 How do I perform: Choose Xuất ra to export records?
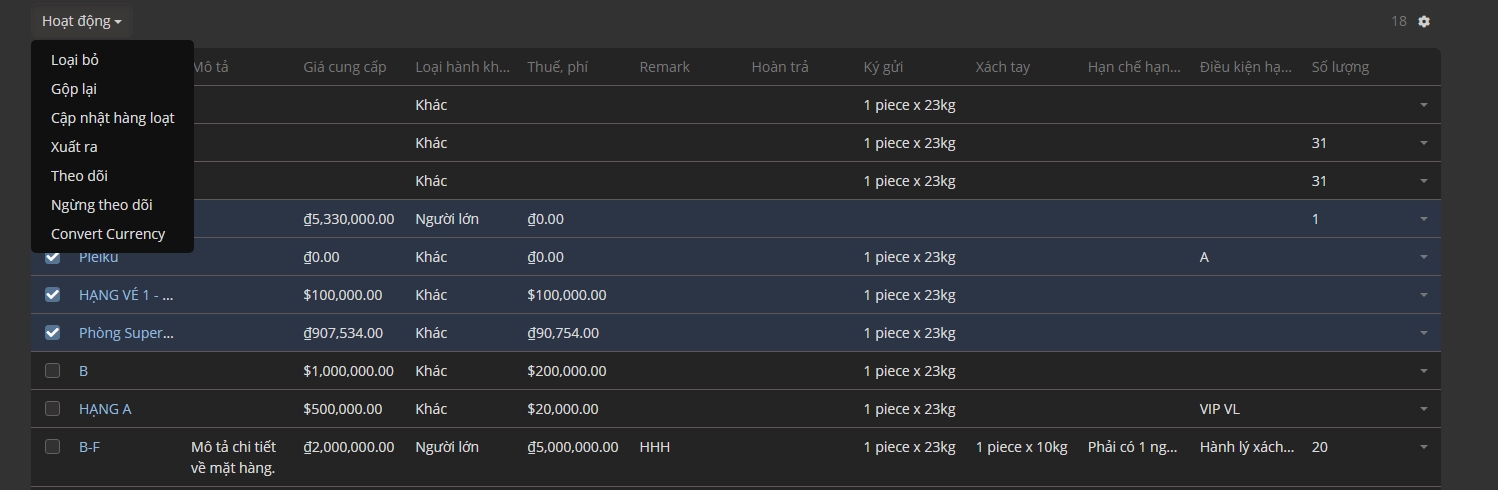coord(74,147)
